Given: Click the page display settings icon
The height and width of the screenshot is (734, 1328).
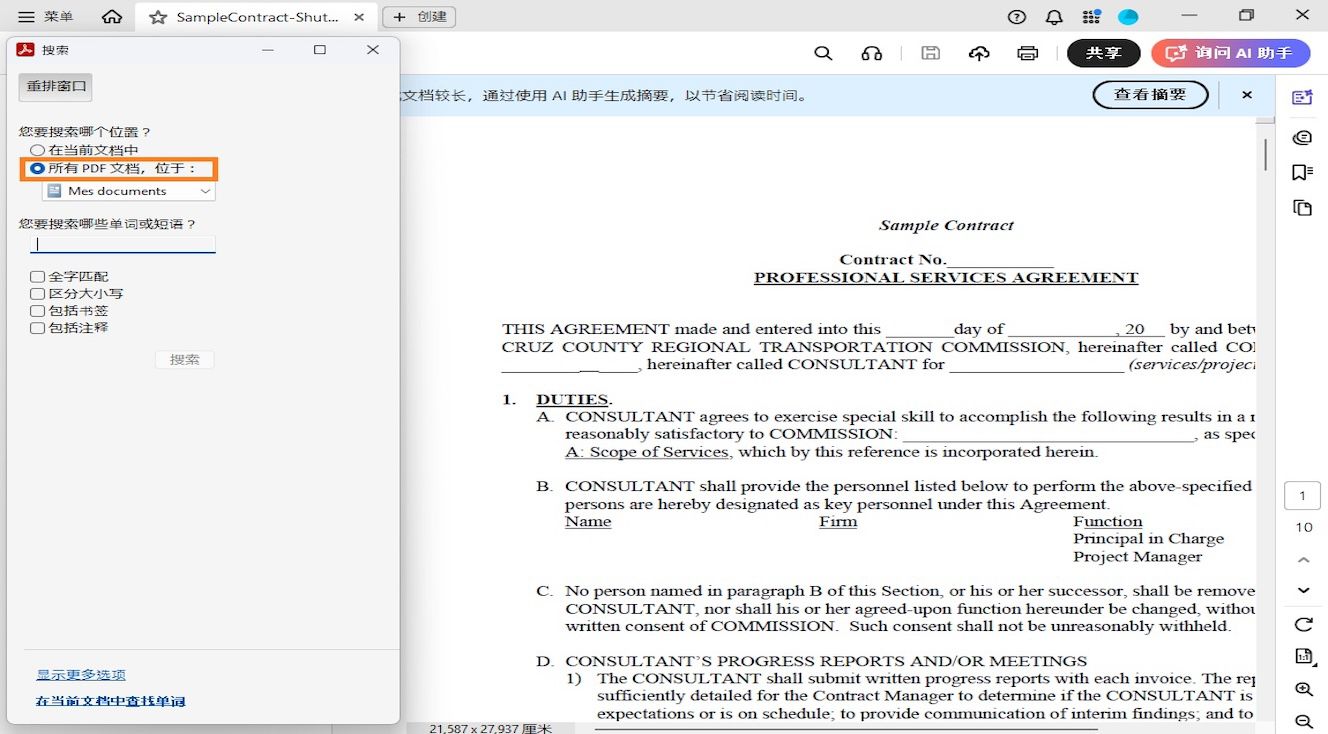Looking at the screenshot, I should click(1303, 657).
